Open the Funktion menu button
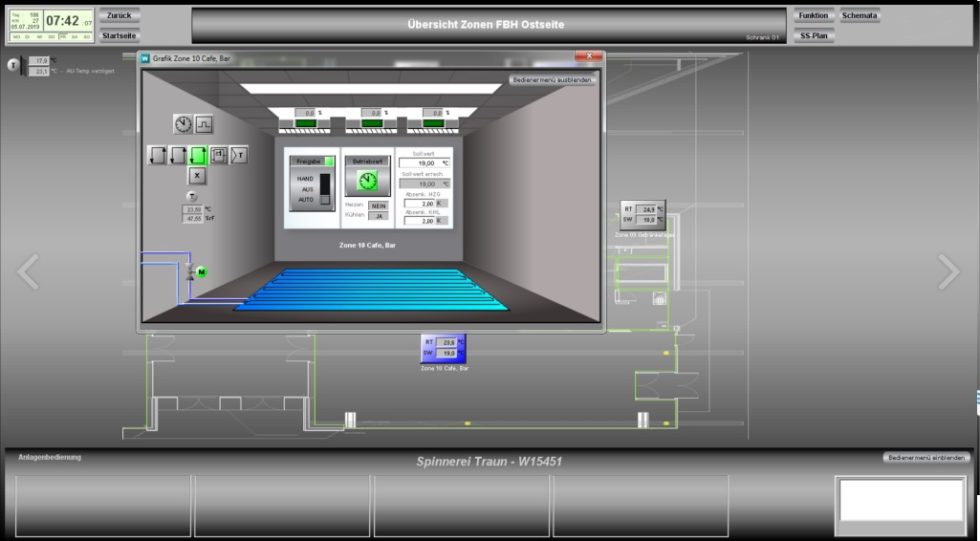 click(x=813, y=15)
